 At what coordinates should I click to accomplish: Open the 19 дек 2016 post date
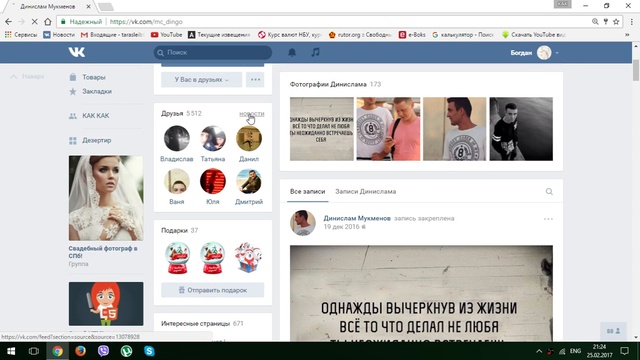342,227
